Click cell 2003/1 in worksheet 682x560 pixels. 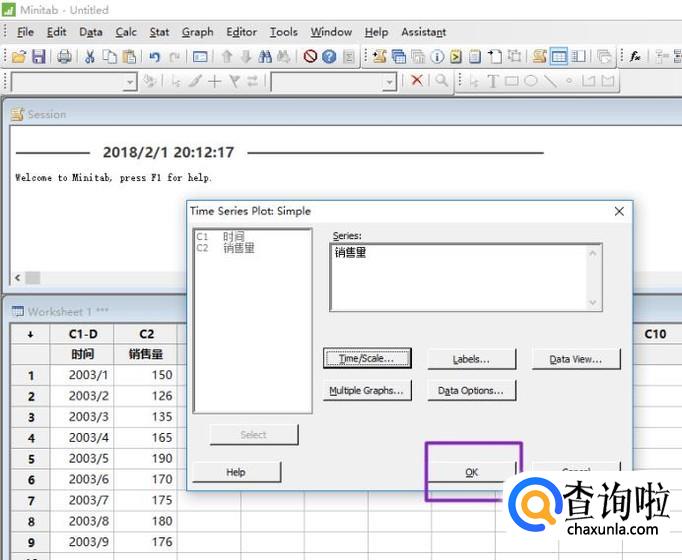click(83, 375)
